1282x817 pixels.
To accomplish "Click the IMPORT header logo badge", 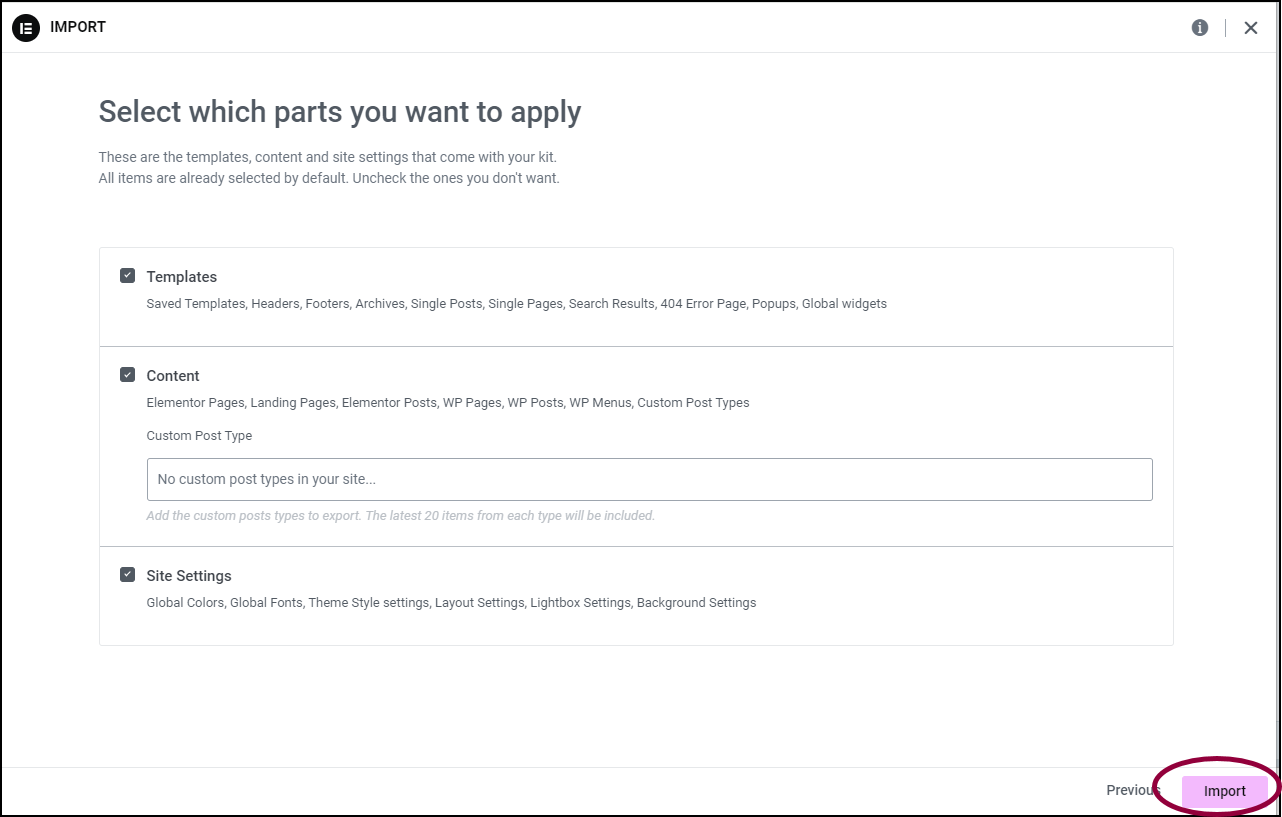I will pyautogui.click(x=24, y=27).
